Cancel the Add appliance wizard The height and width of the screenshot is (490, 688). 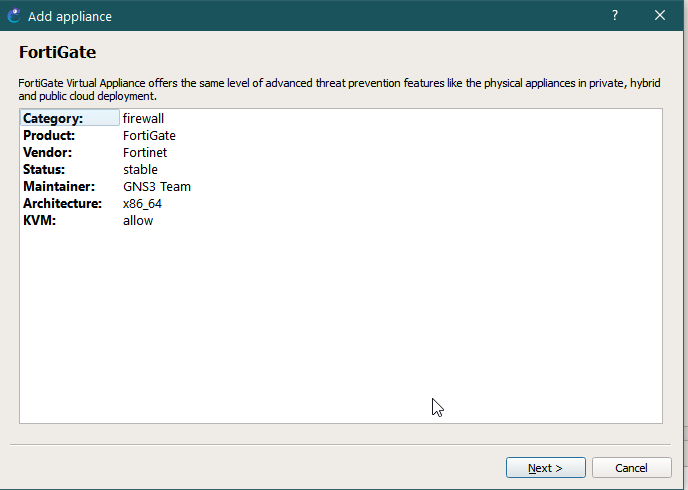click(x=631, y=468)
